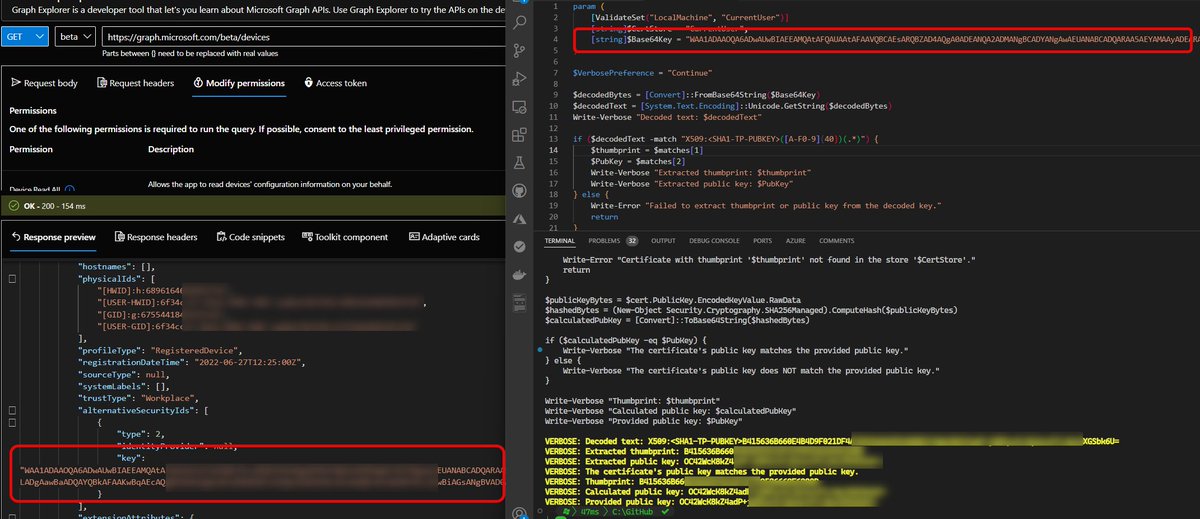The height and width of the screenshot is (519, 1200).
Task: Open Run and Debug in VS Code
Action: 519,78
